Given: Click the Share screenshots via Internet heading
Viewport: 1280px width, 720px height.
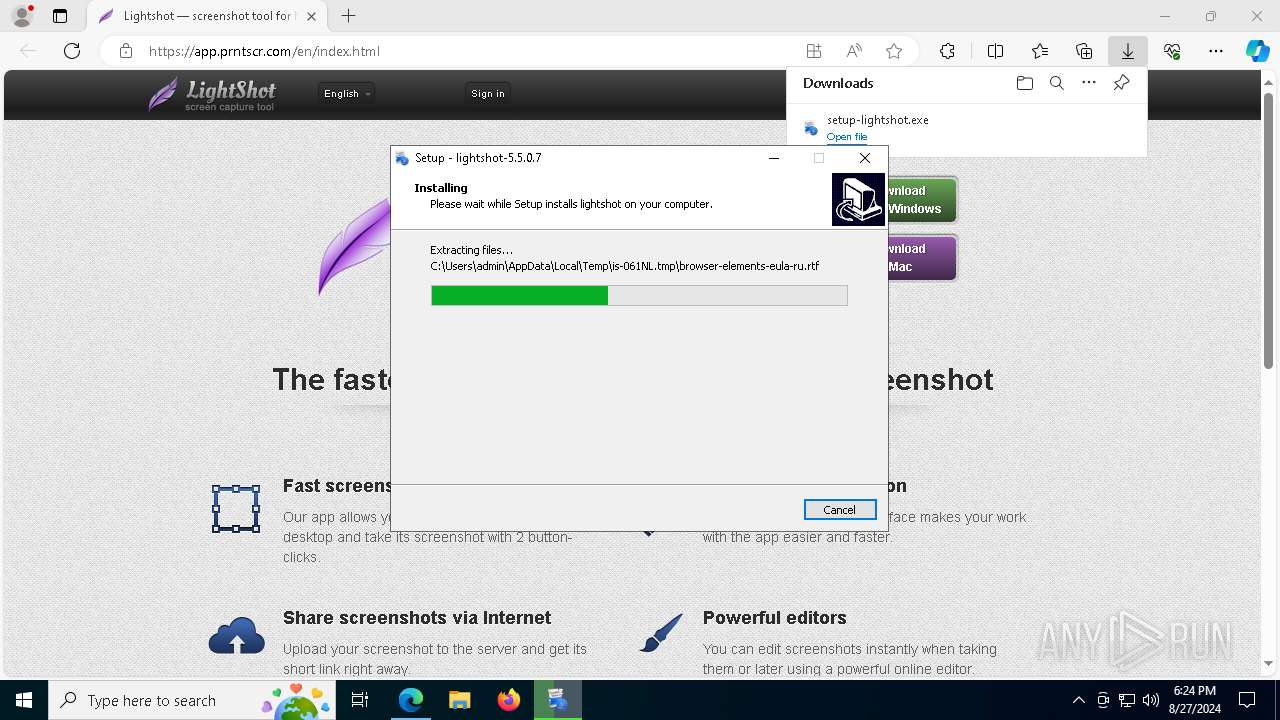Looking at the screenshot, I should click(x=417, y=618).
